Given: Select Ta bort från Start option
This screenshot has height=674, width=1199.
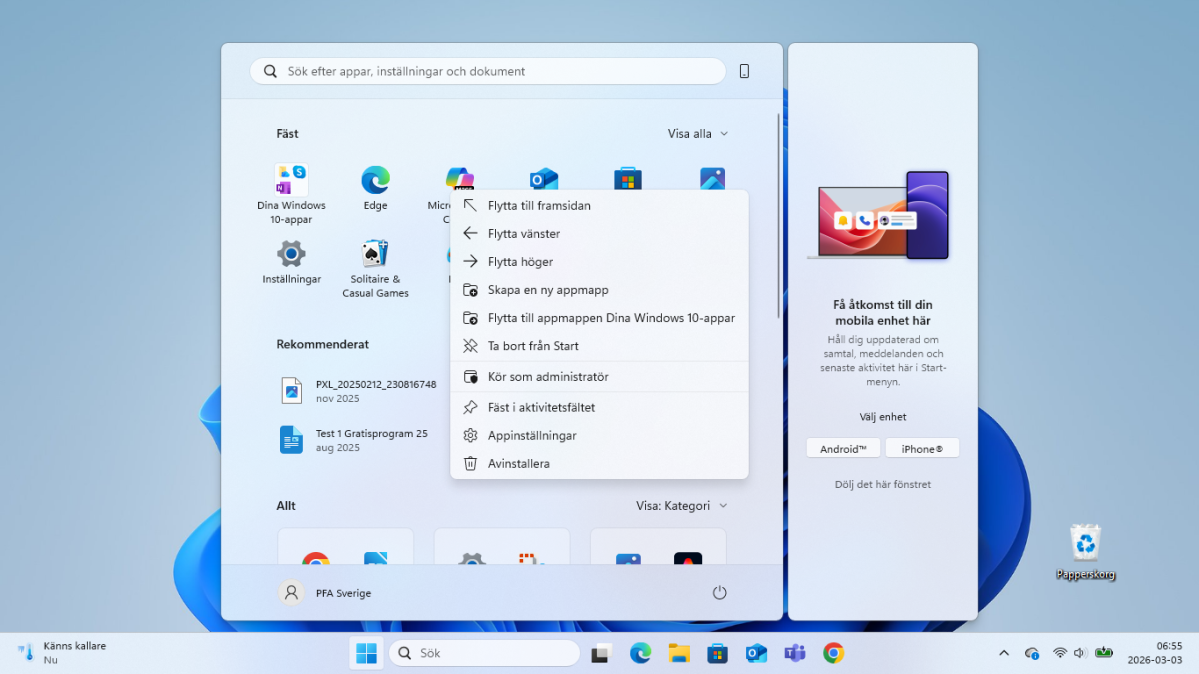Looking at the screenshot, I should pyautogui.click(x=533, y=346).
